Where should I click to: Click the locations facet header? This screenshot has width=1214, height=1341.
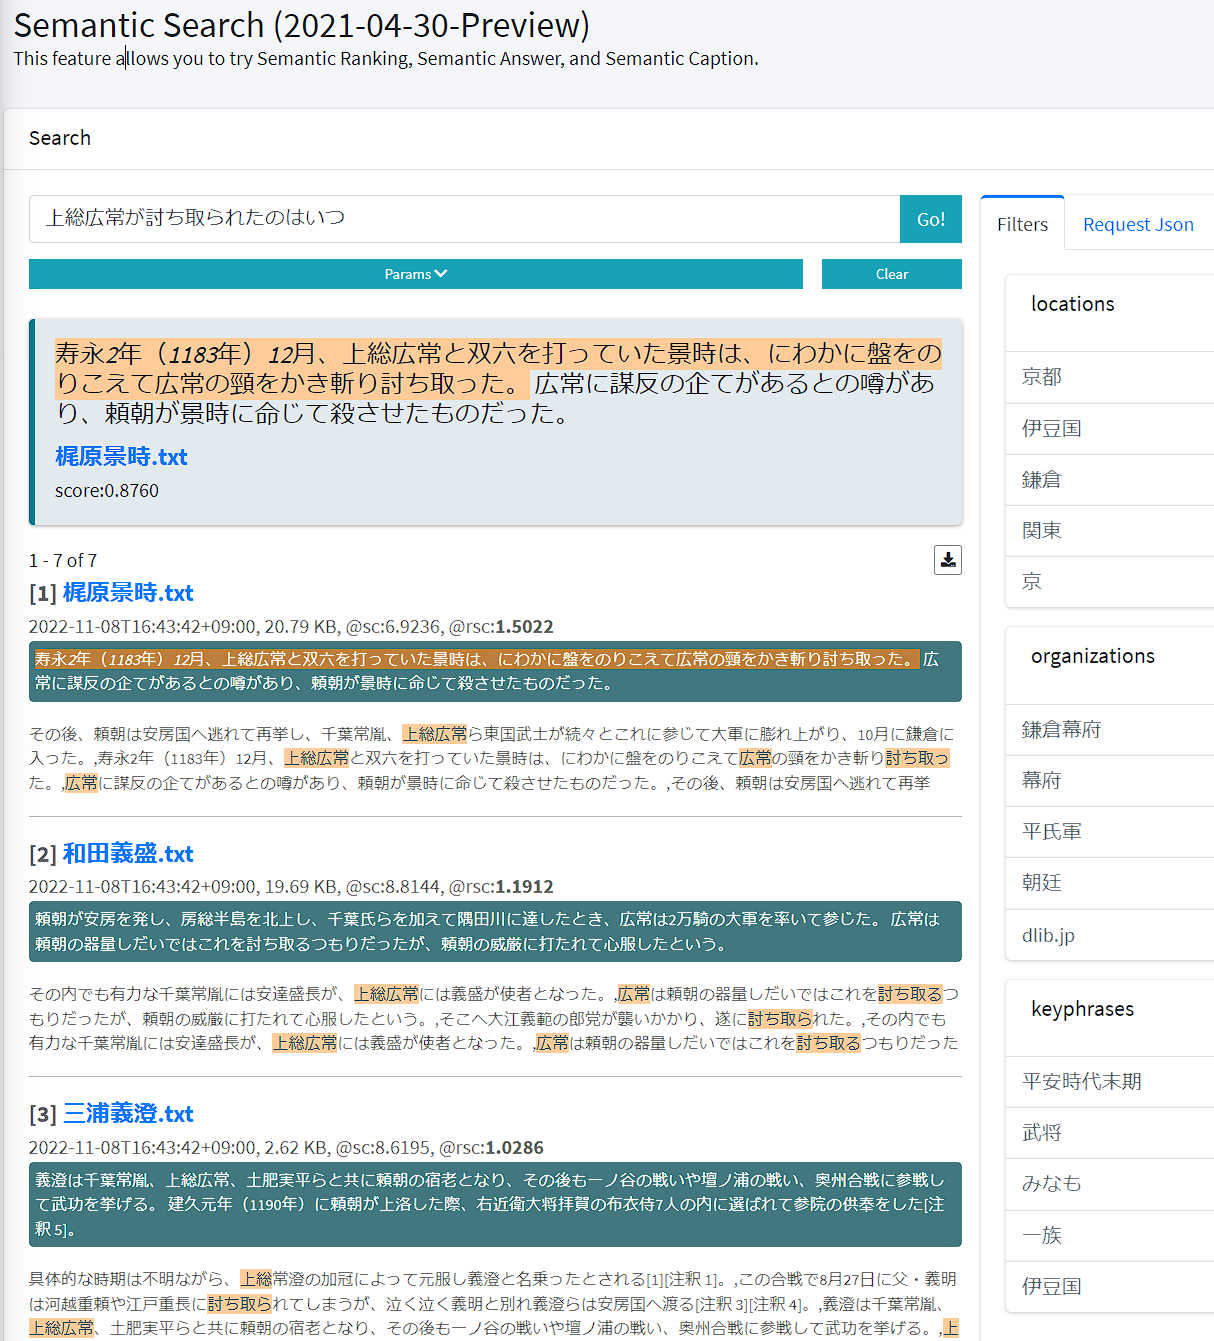click(1072, 304)
